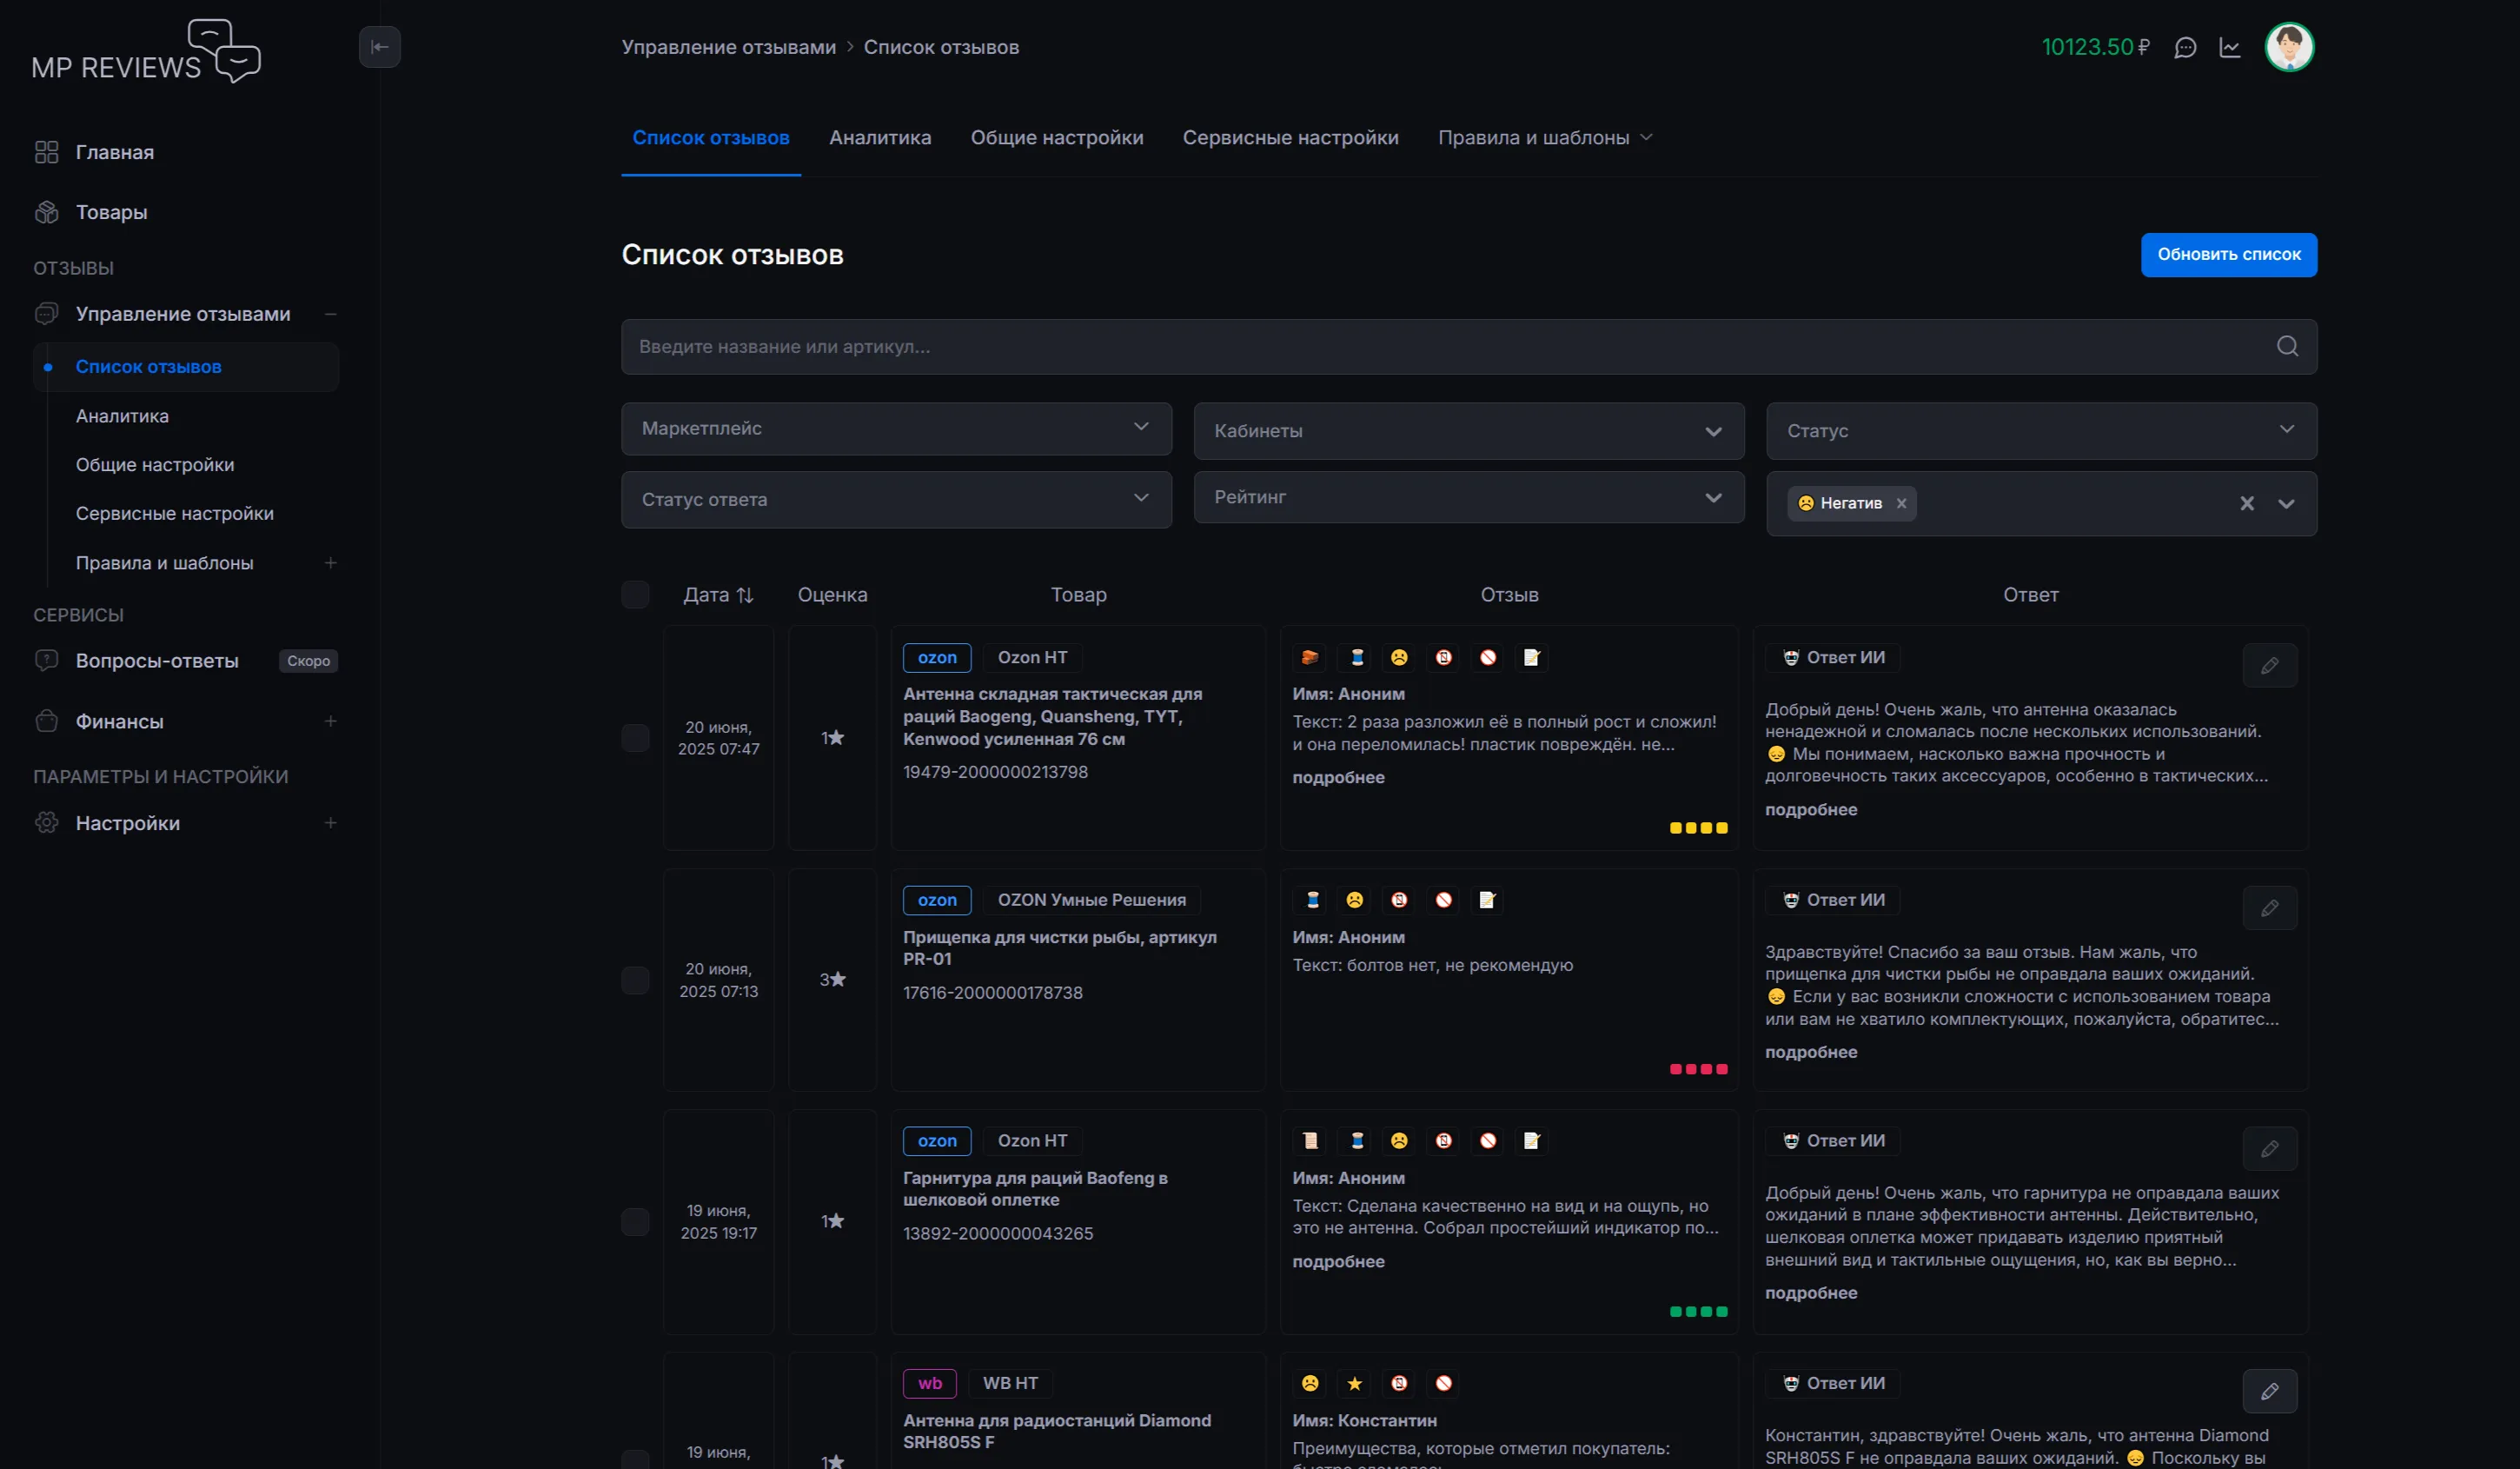The image size is (2520, 1469).
Task: Open подробнее link of the fish clip review
Action: point(1811,1052)
